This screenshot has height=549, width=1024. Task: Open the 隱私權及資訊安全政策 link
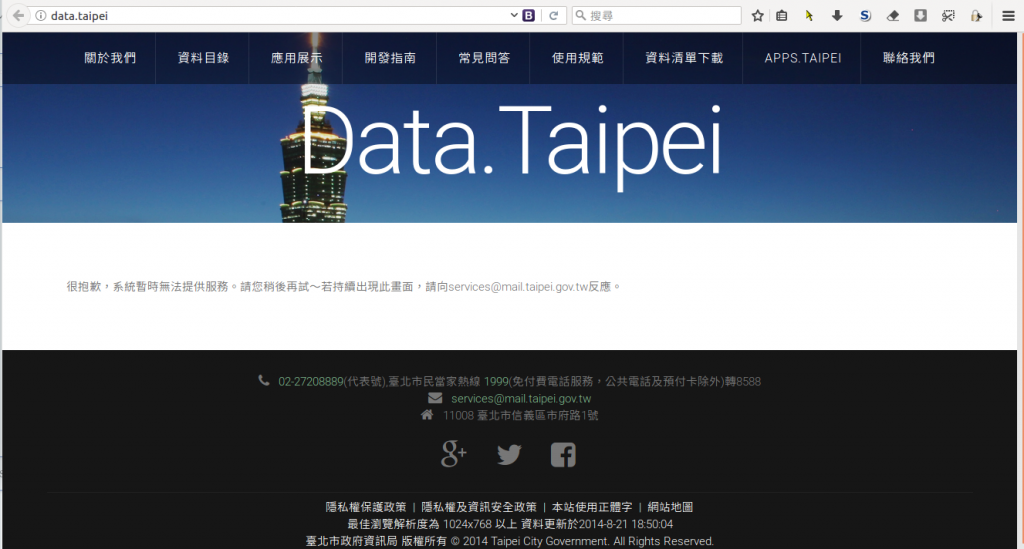click(479, 507)
